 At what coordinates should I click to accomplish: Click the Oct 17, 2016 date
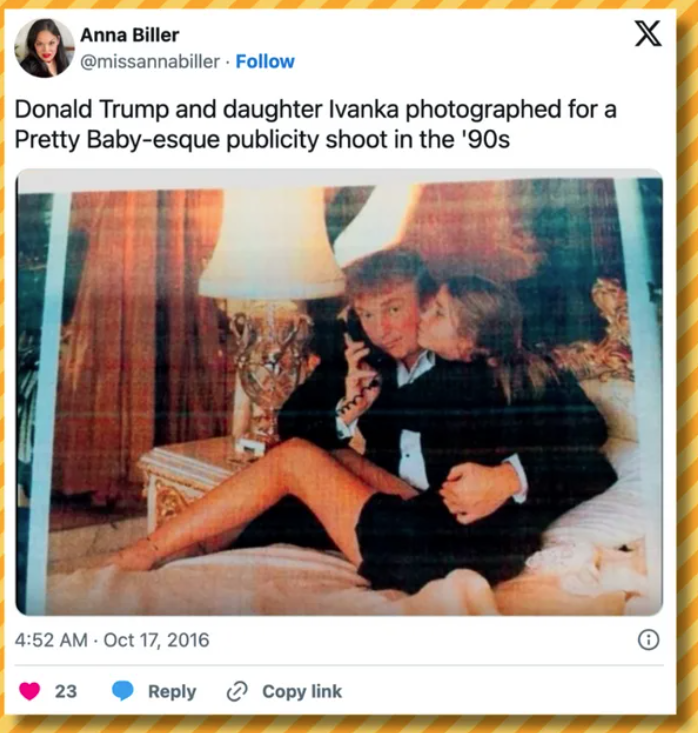[157, 640]
